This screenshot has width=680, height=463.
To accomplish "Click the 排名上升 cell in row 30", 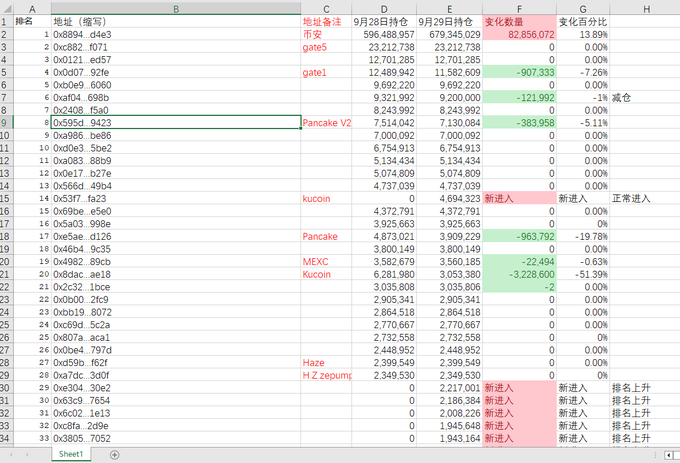I will (x=645, y=388).
